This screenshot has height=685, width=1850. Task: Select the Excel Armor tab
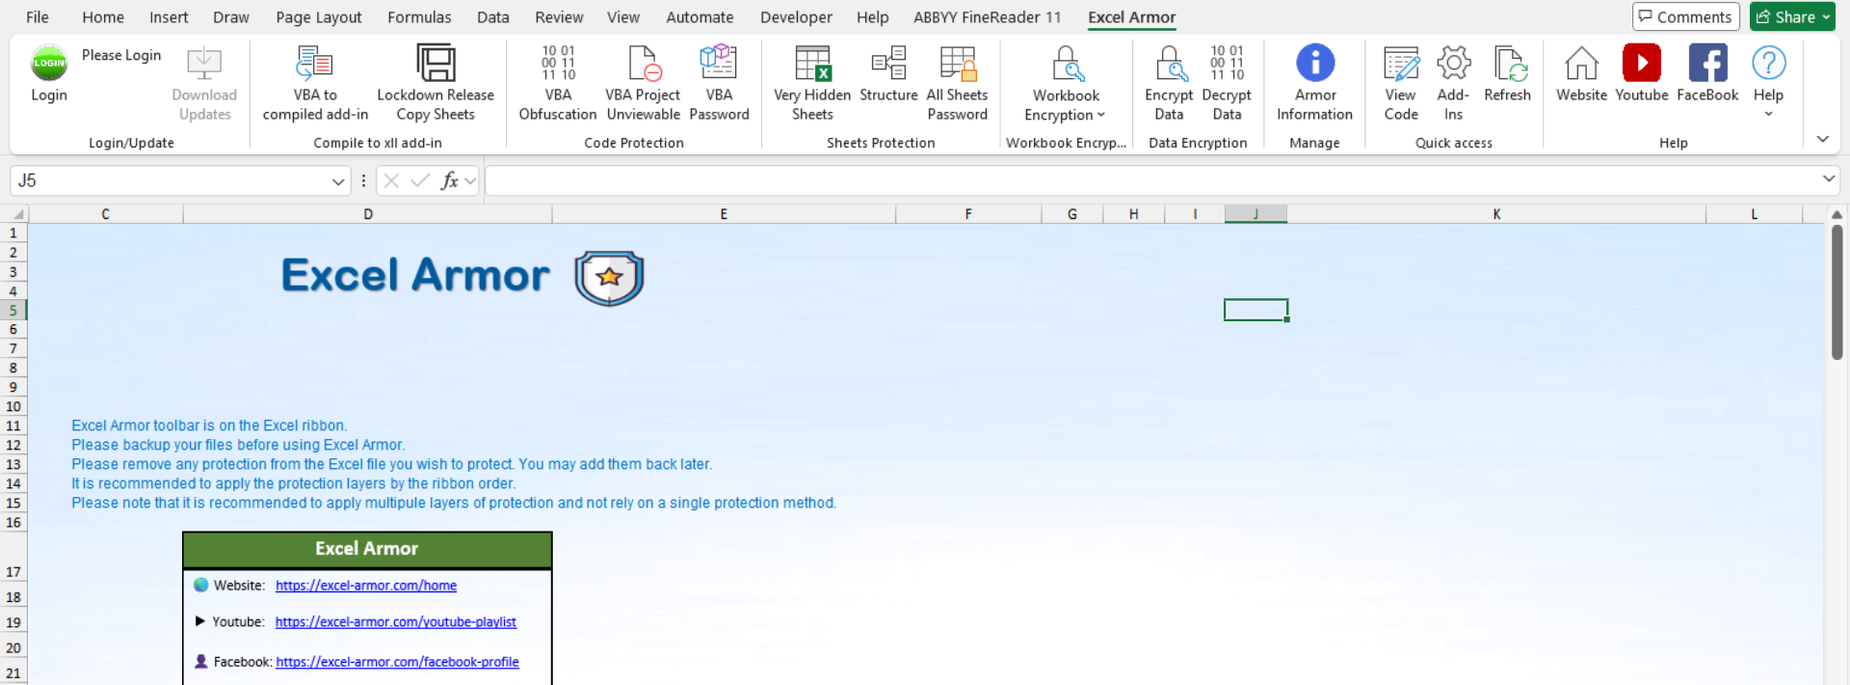click(x=1131, y=17)
